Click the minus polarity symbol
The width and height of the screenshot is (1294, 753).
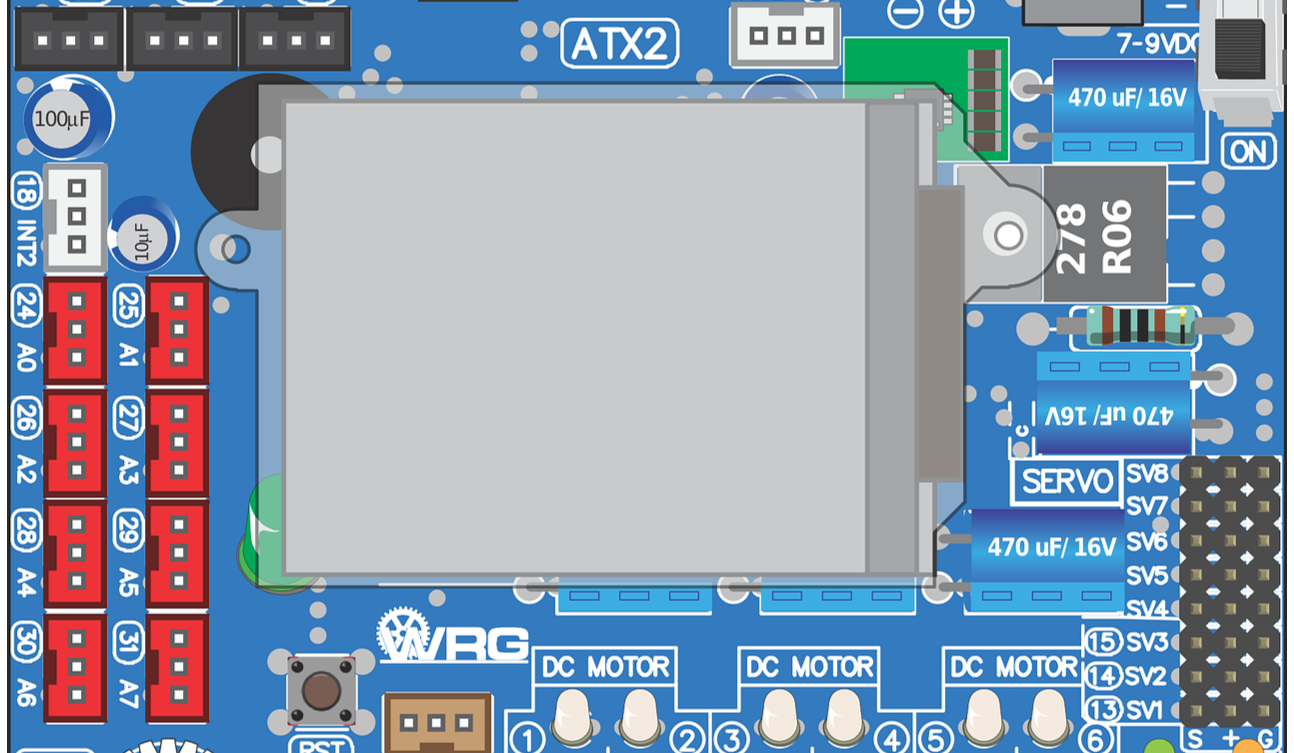[x=906, y=13]
